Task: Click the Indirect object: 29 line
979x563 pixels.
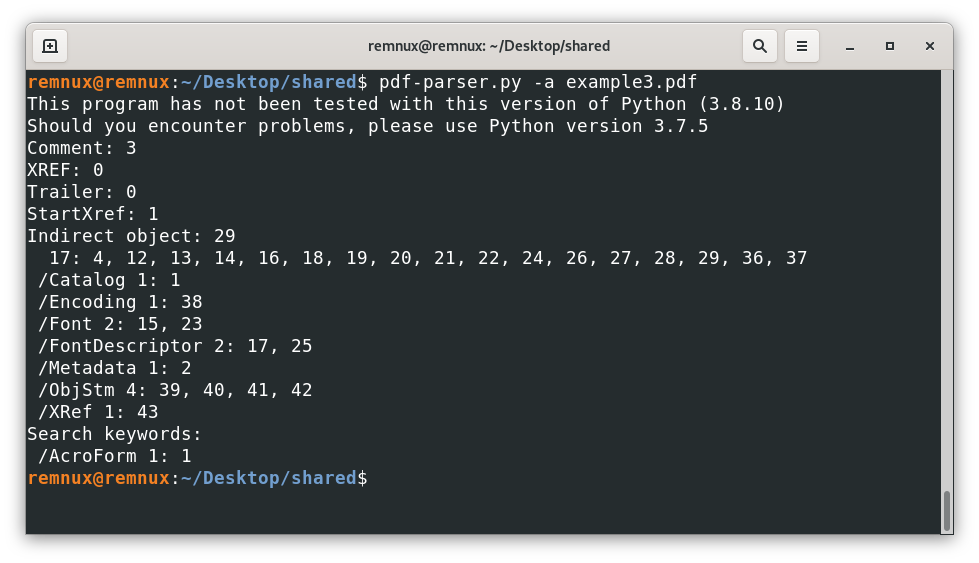Action: (x=131, y=236)
